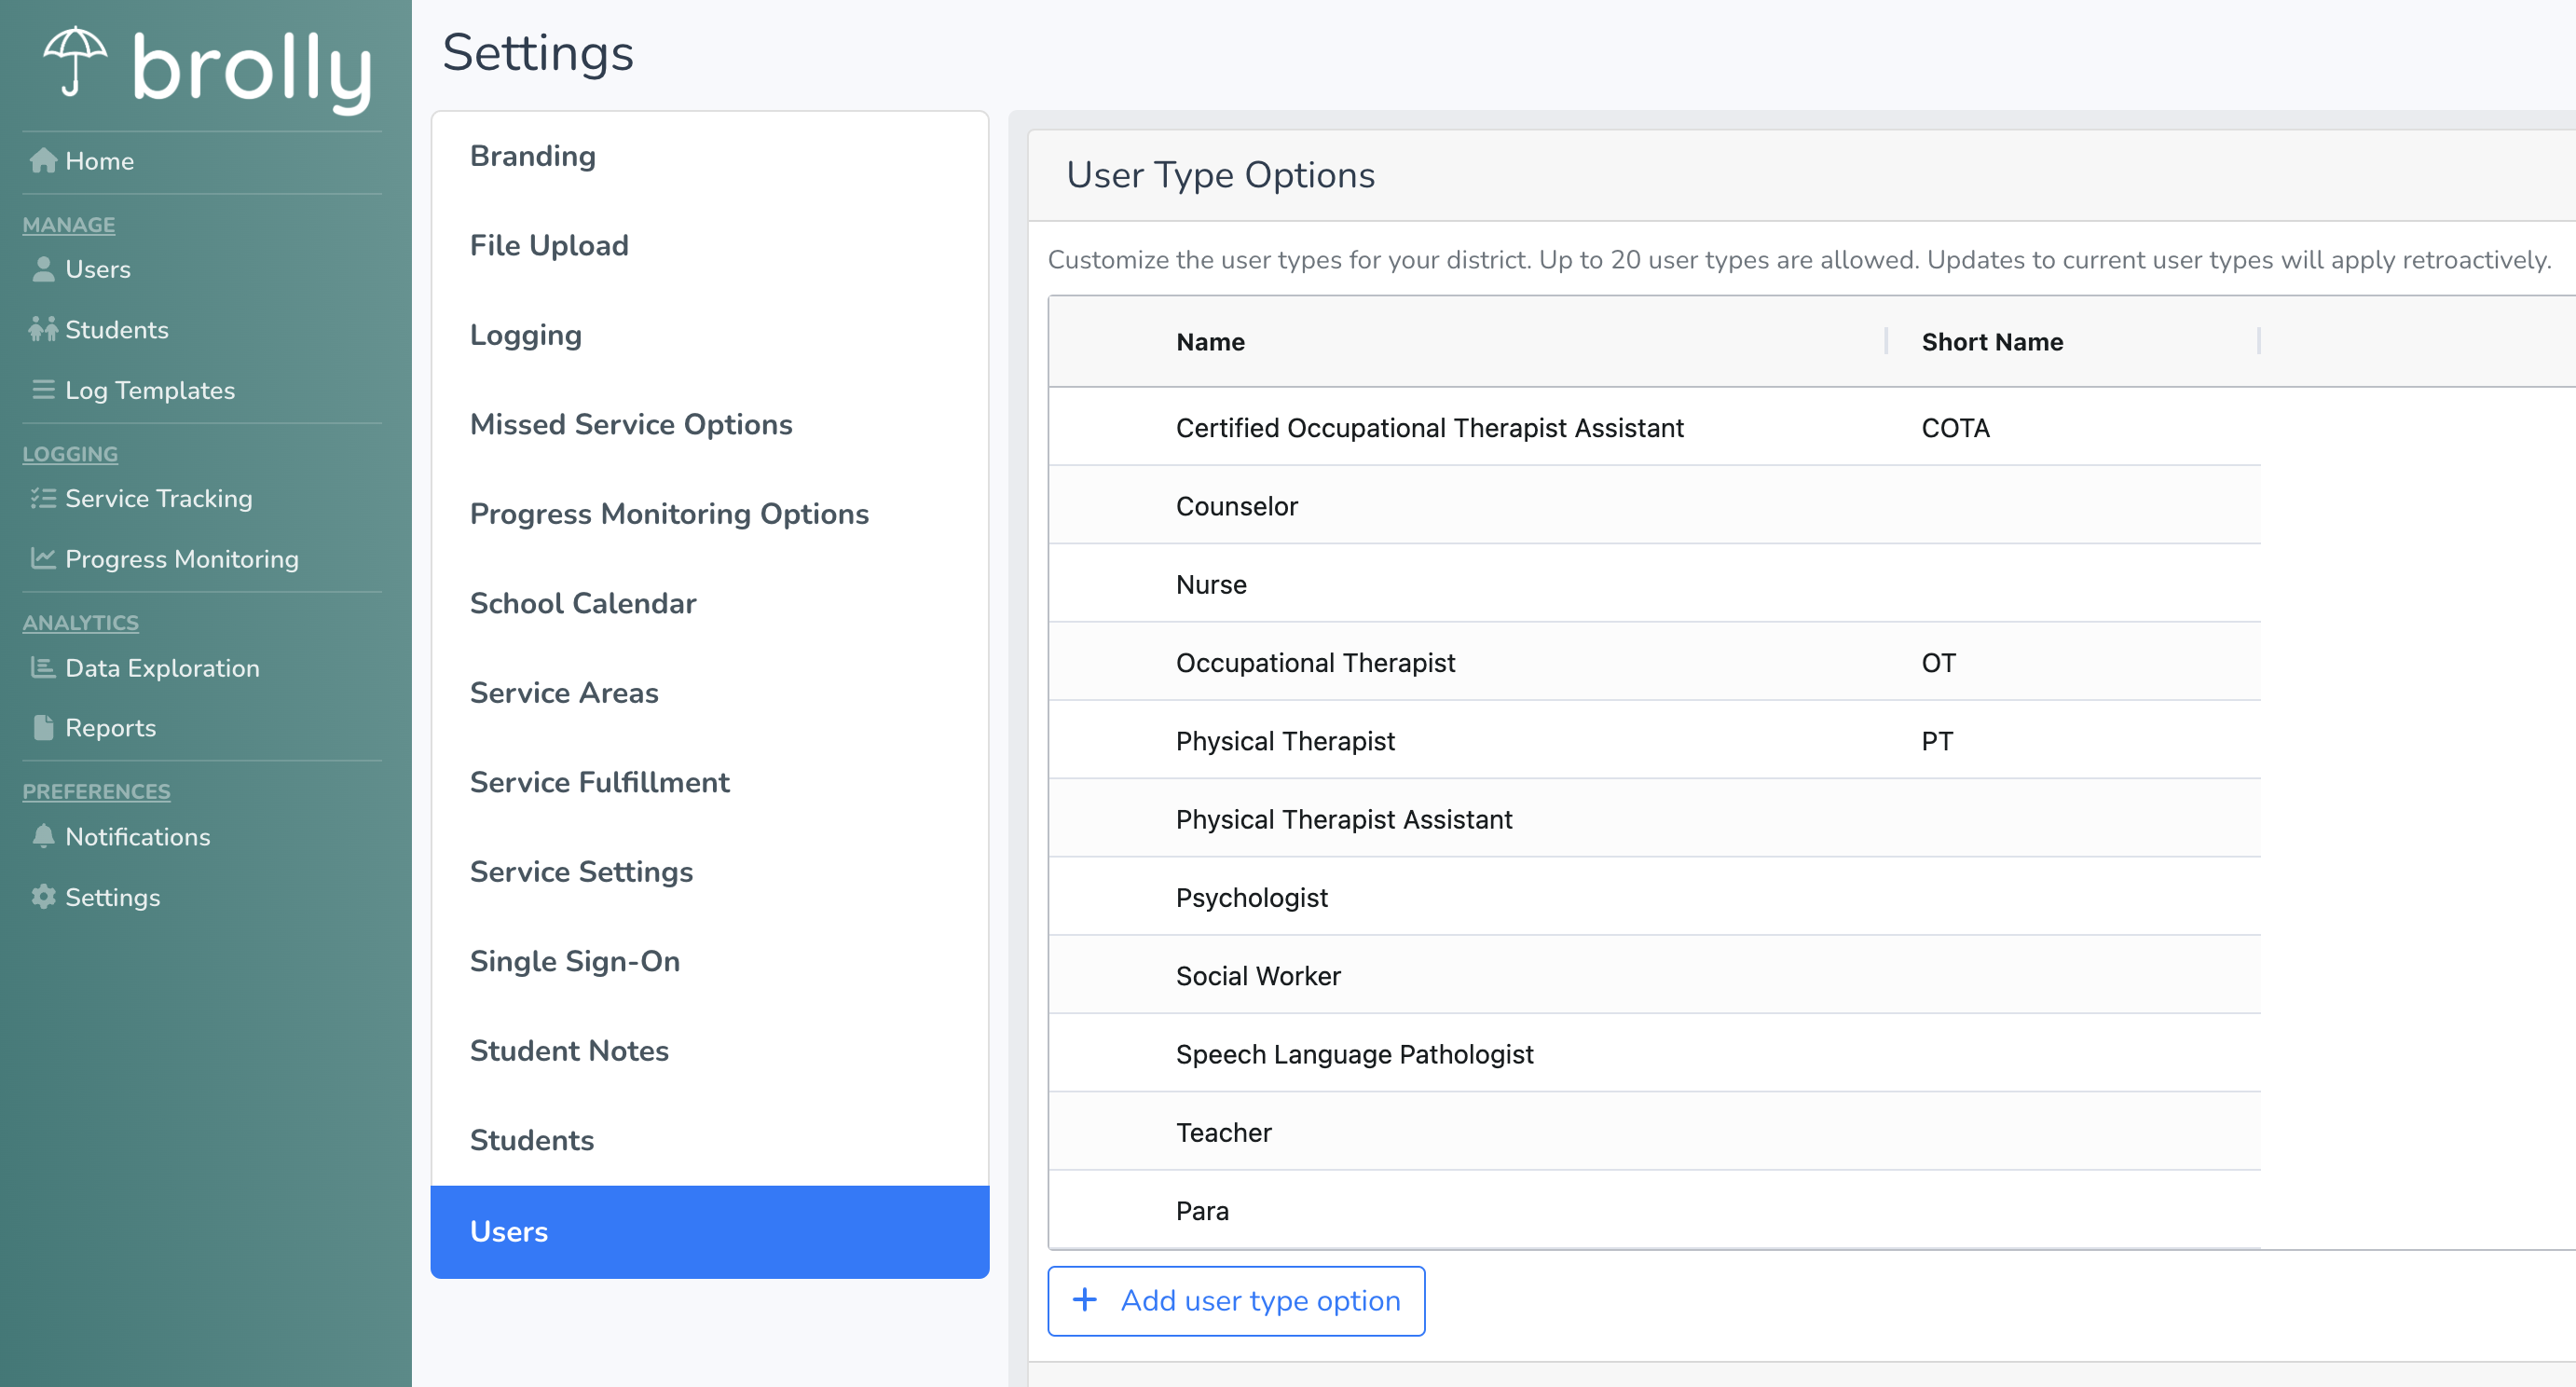This screenshot has height=1387, width=2576.
Task: Click the Data Exploration chart icon
Action: [x=43, y=667]
